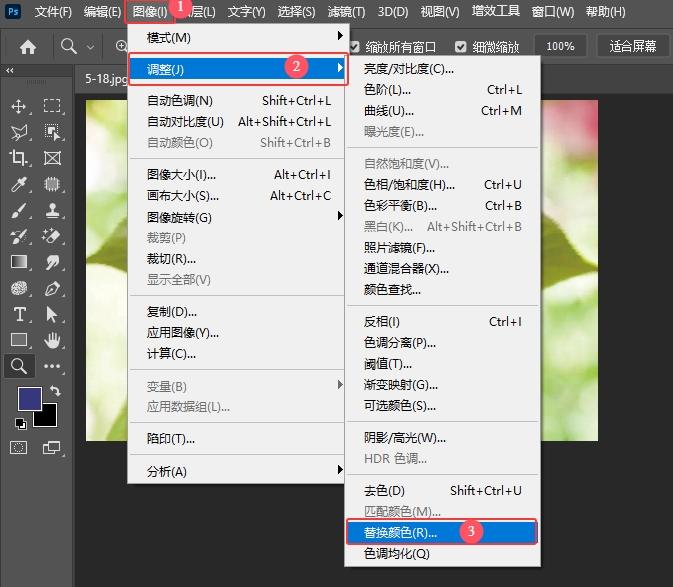The image size is (673, 587).
Task: Click the 100% zoom button
Action: click(560, 46)
